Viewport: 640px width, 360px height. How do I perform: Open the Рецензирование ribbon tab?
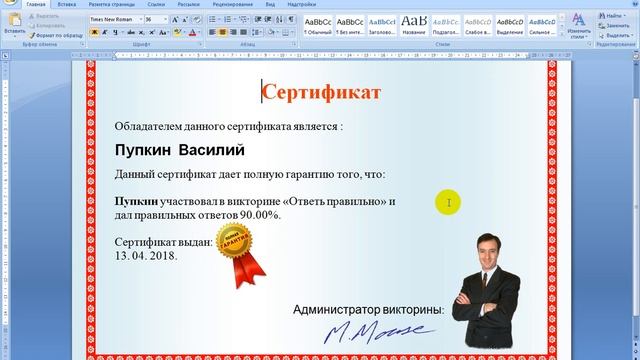(x=232, y=4)
